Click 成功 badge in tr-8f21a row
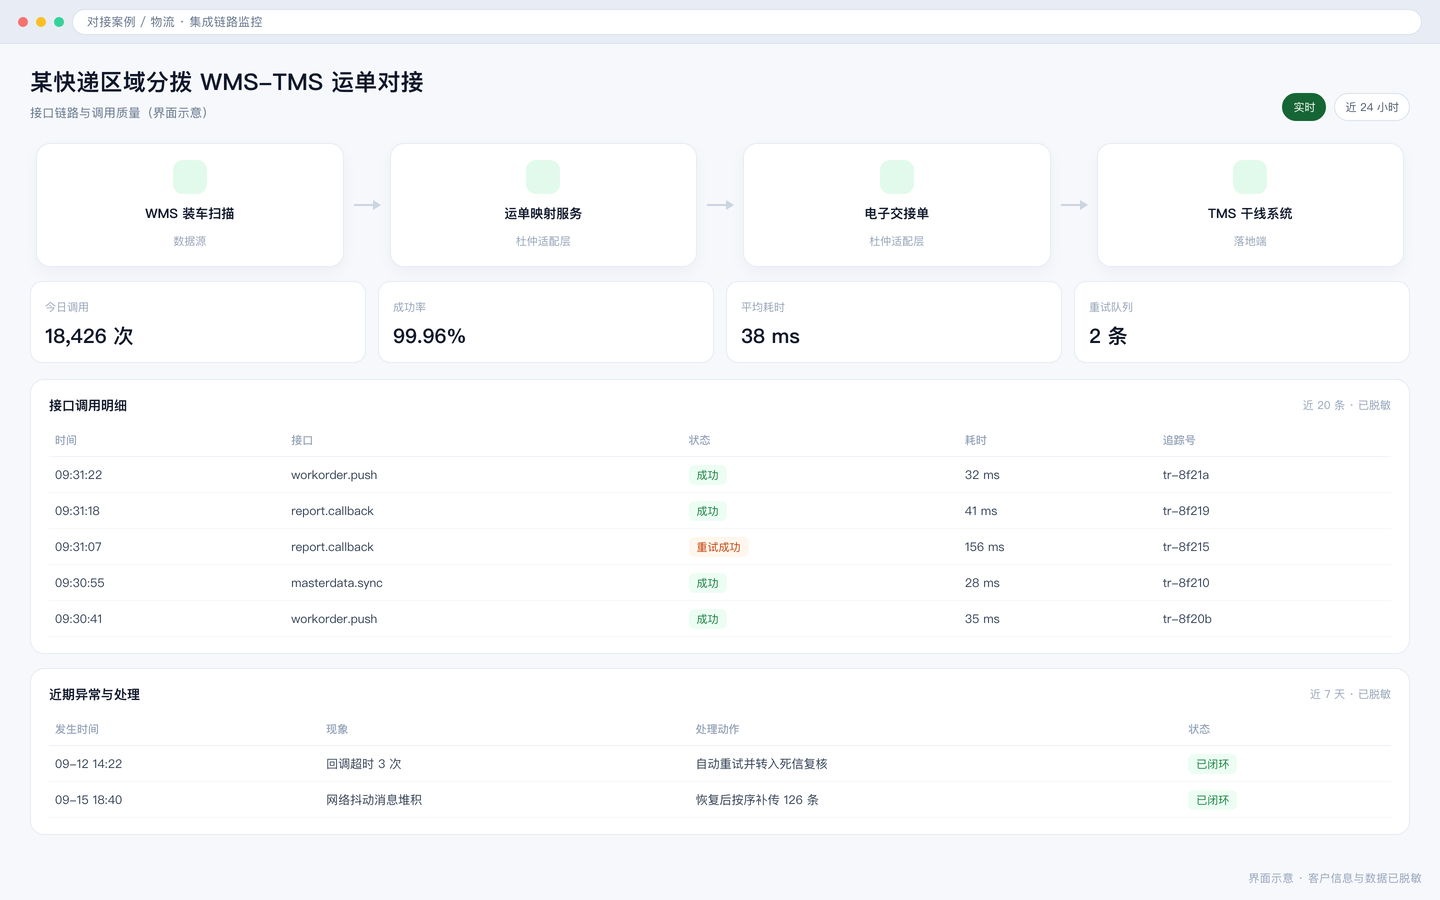1440x900 pixels. (708, 475)
